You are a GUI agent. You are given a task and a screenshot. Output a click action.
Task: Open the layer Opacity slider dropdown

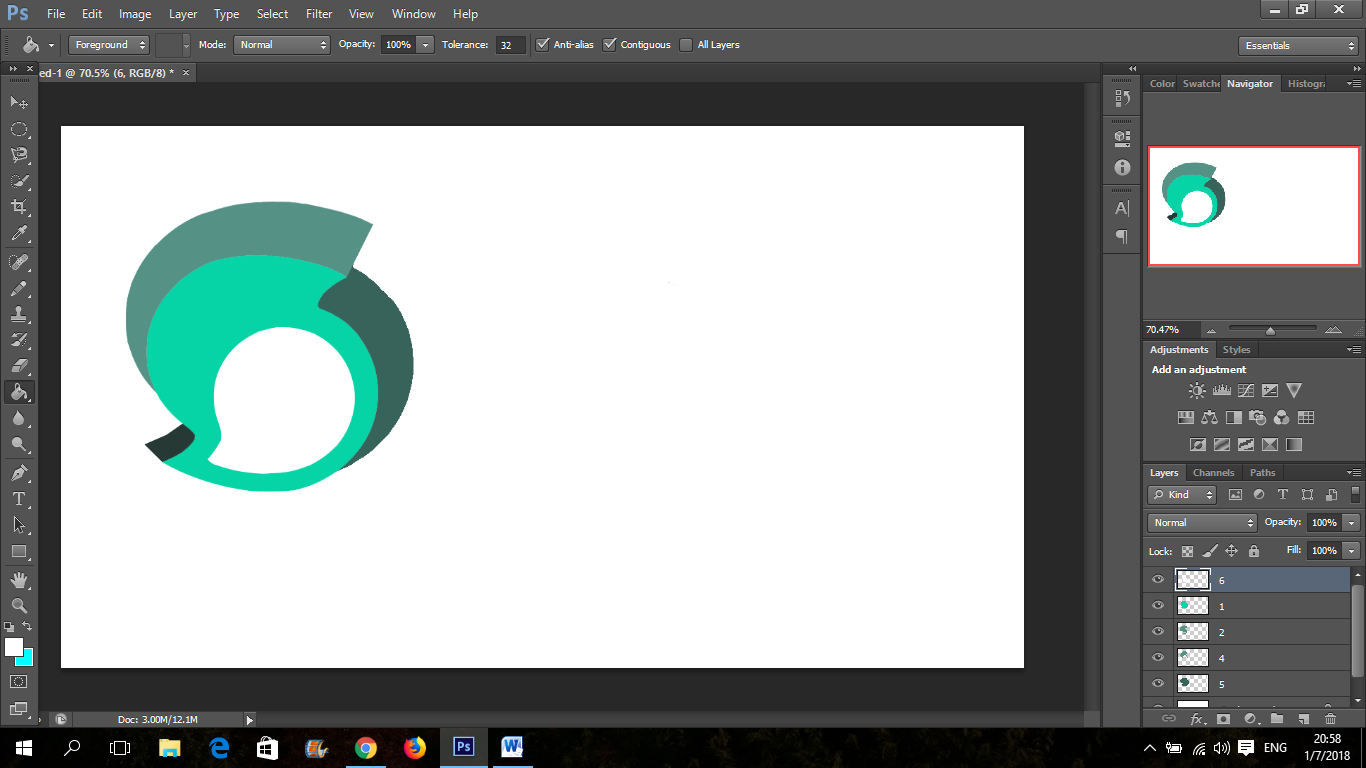click(x=1352, y=523)
